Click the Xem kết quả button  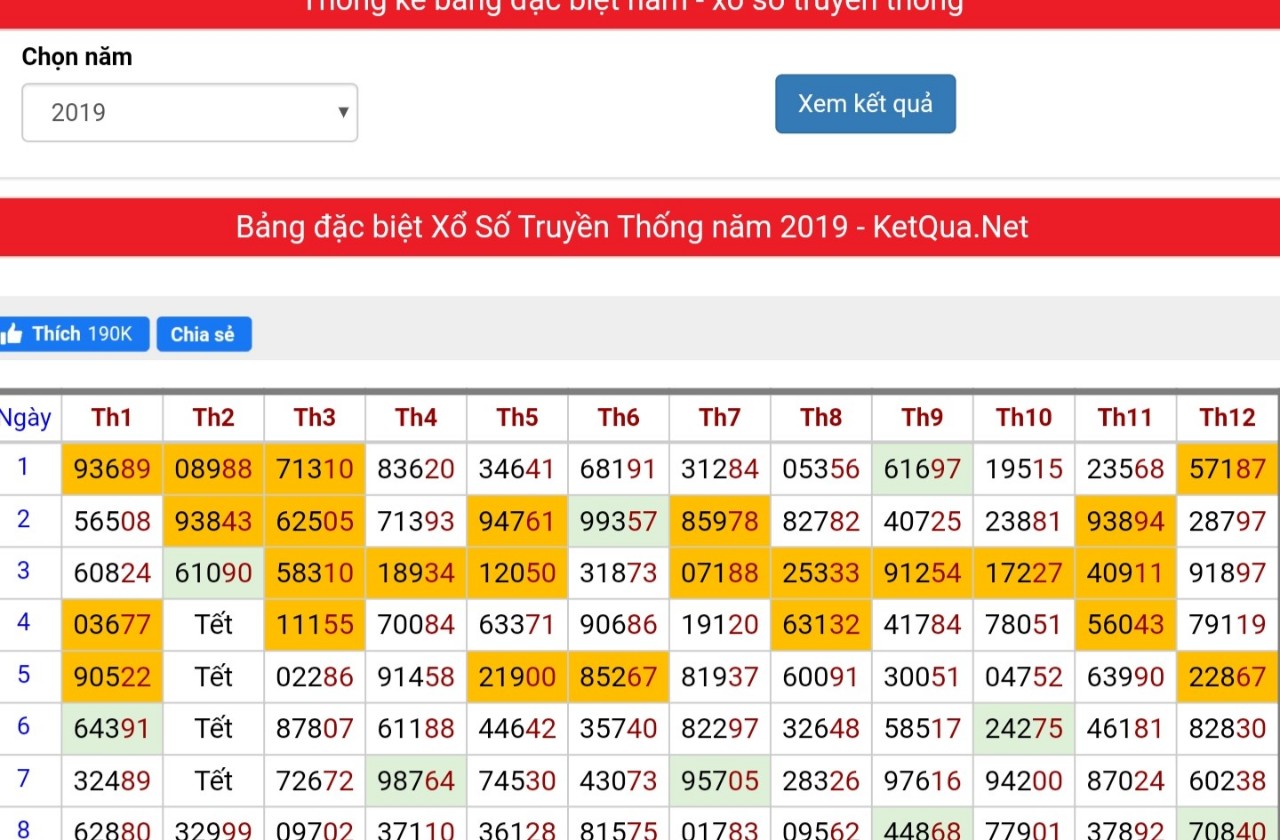coord(865,103)
